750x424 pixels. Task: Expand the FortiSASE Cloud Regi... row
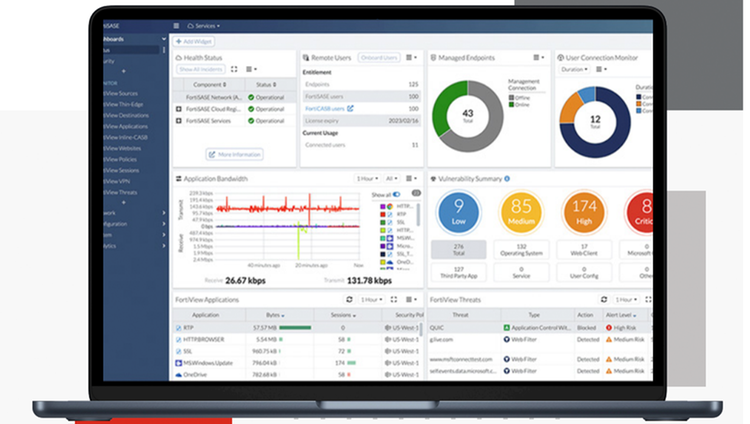(178, 109)
